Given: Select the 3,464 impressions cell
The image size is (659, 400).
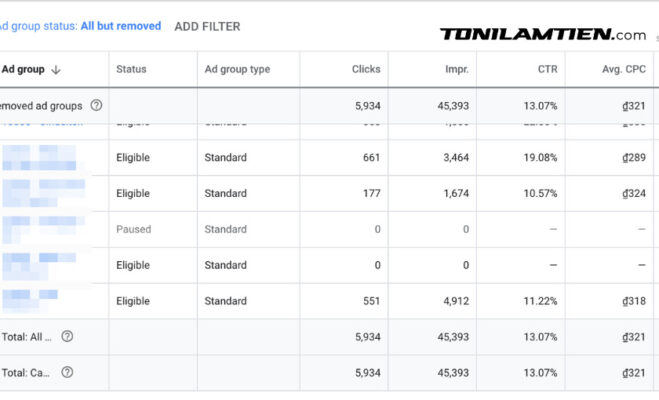Looking at the screenshot, I should 456,158.
